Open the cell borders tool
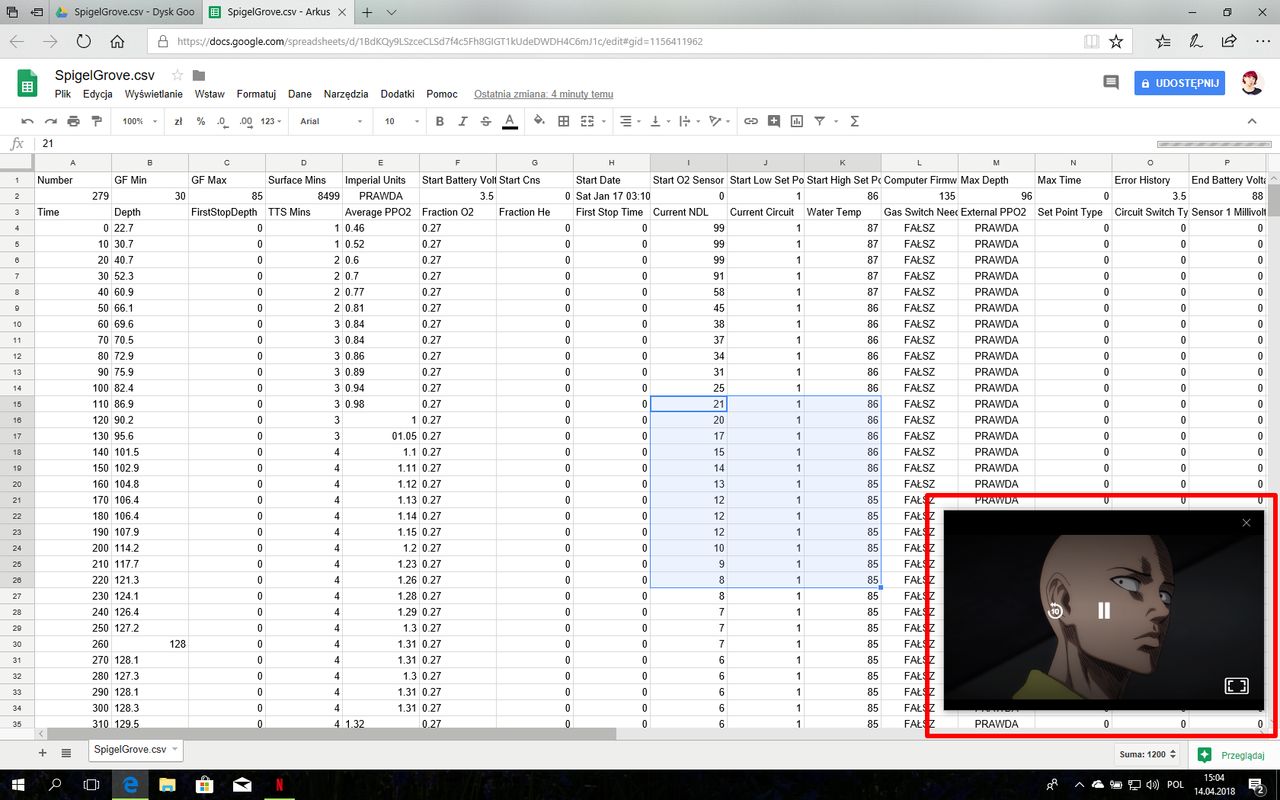 (x=563, y=121)
